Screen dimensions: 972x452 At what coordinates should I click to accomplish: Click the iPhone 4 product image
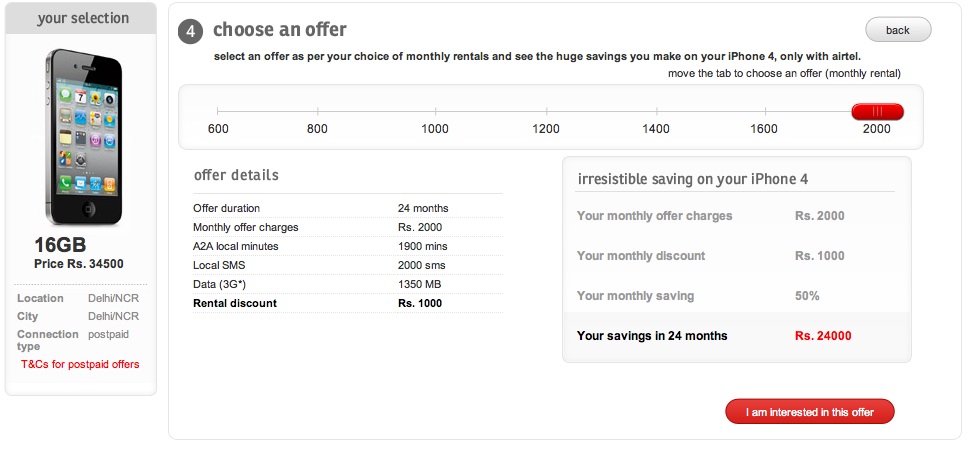pos(82,138)
